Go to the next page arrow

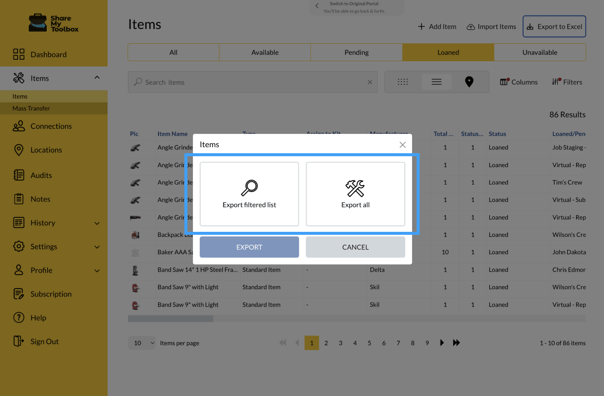pos(441,343)
